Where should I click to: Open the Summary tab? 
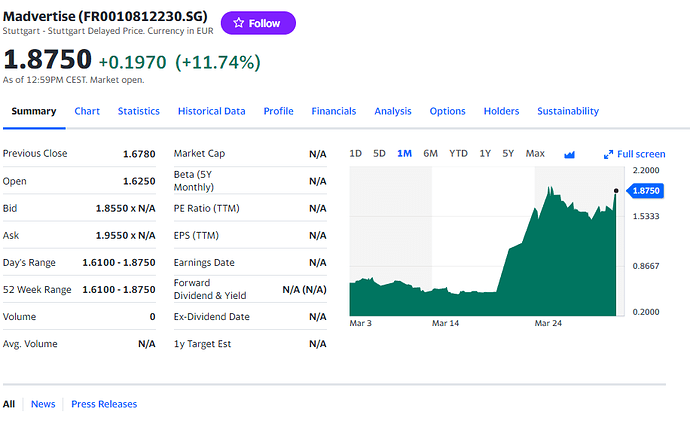(x=34, y=111)
